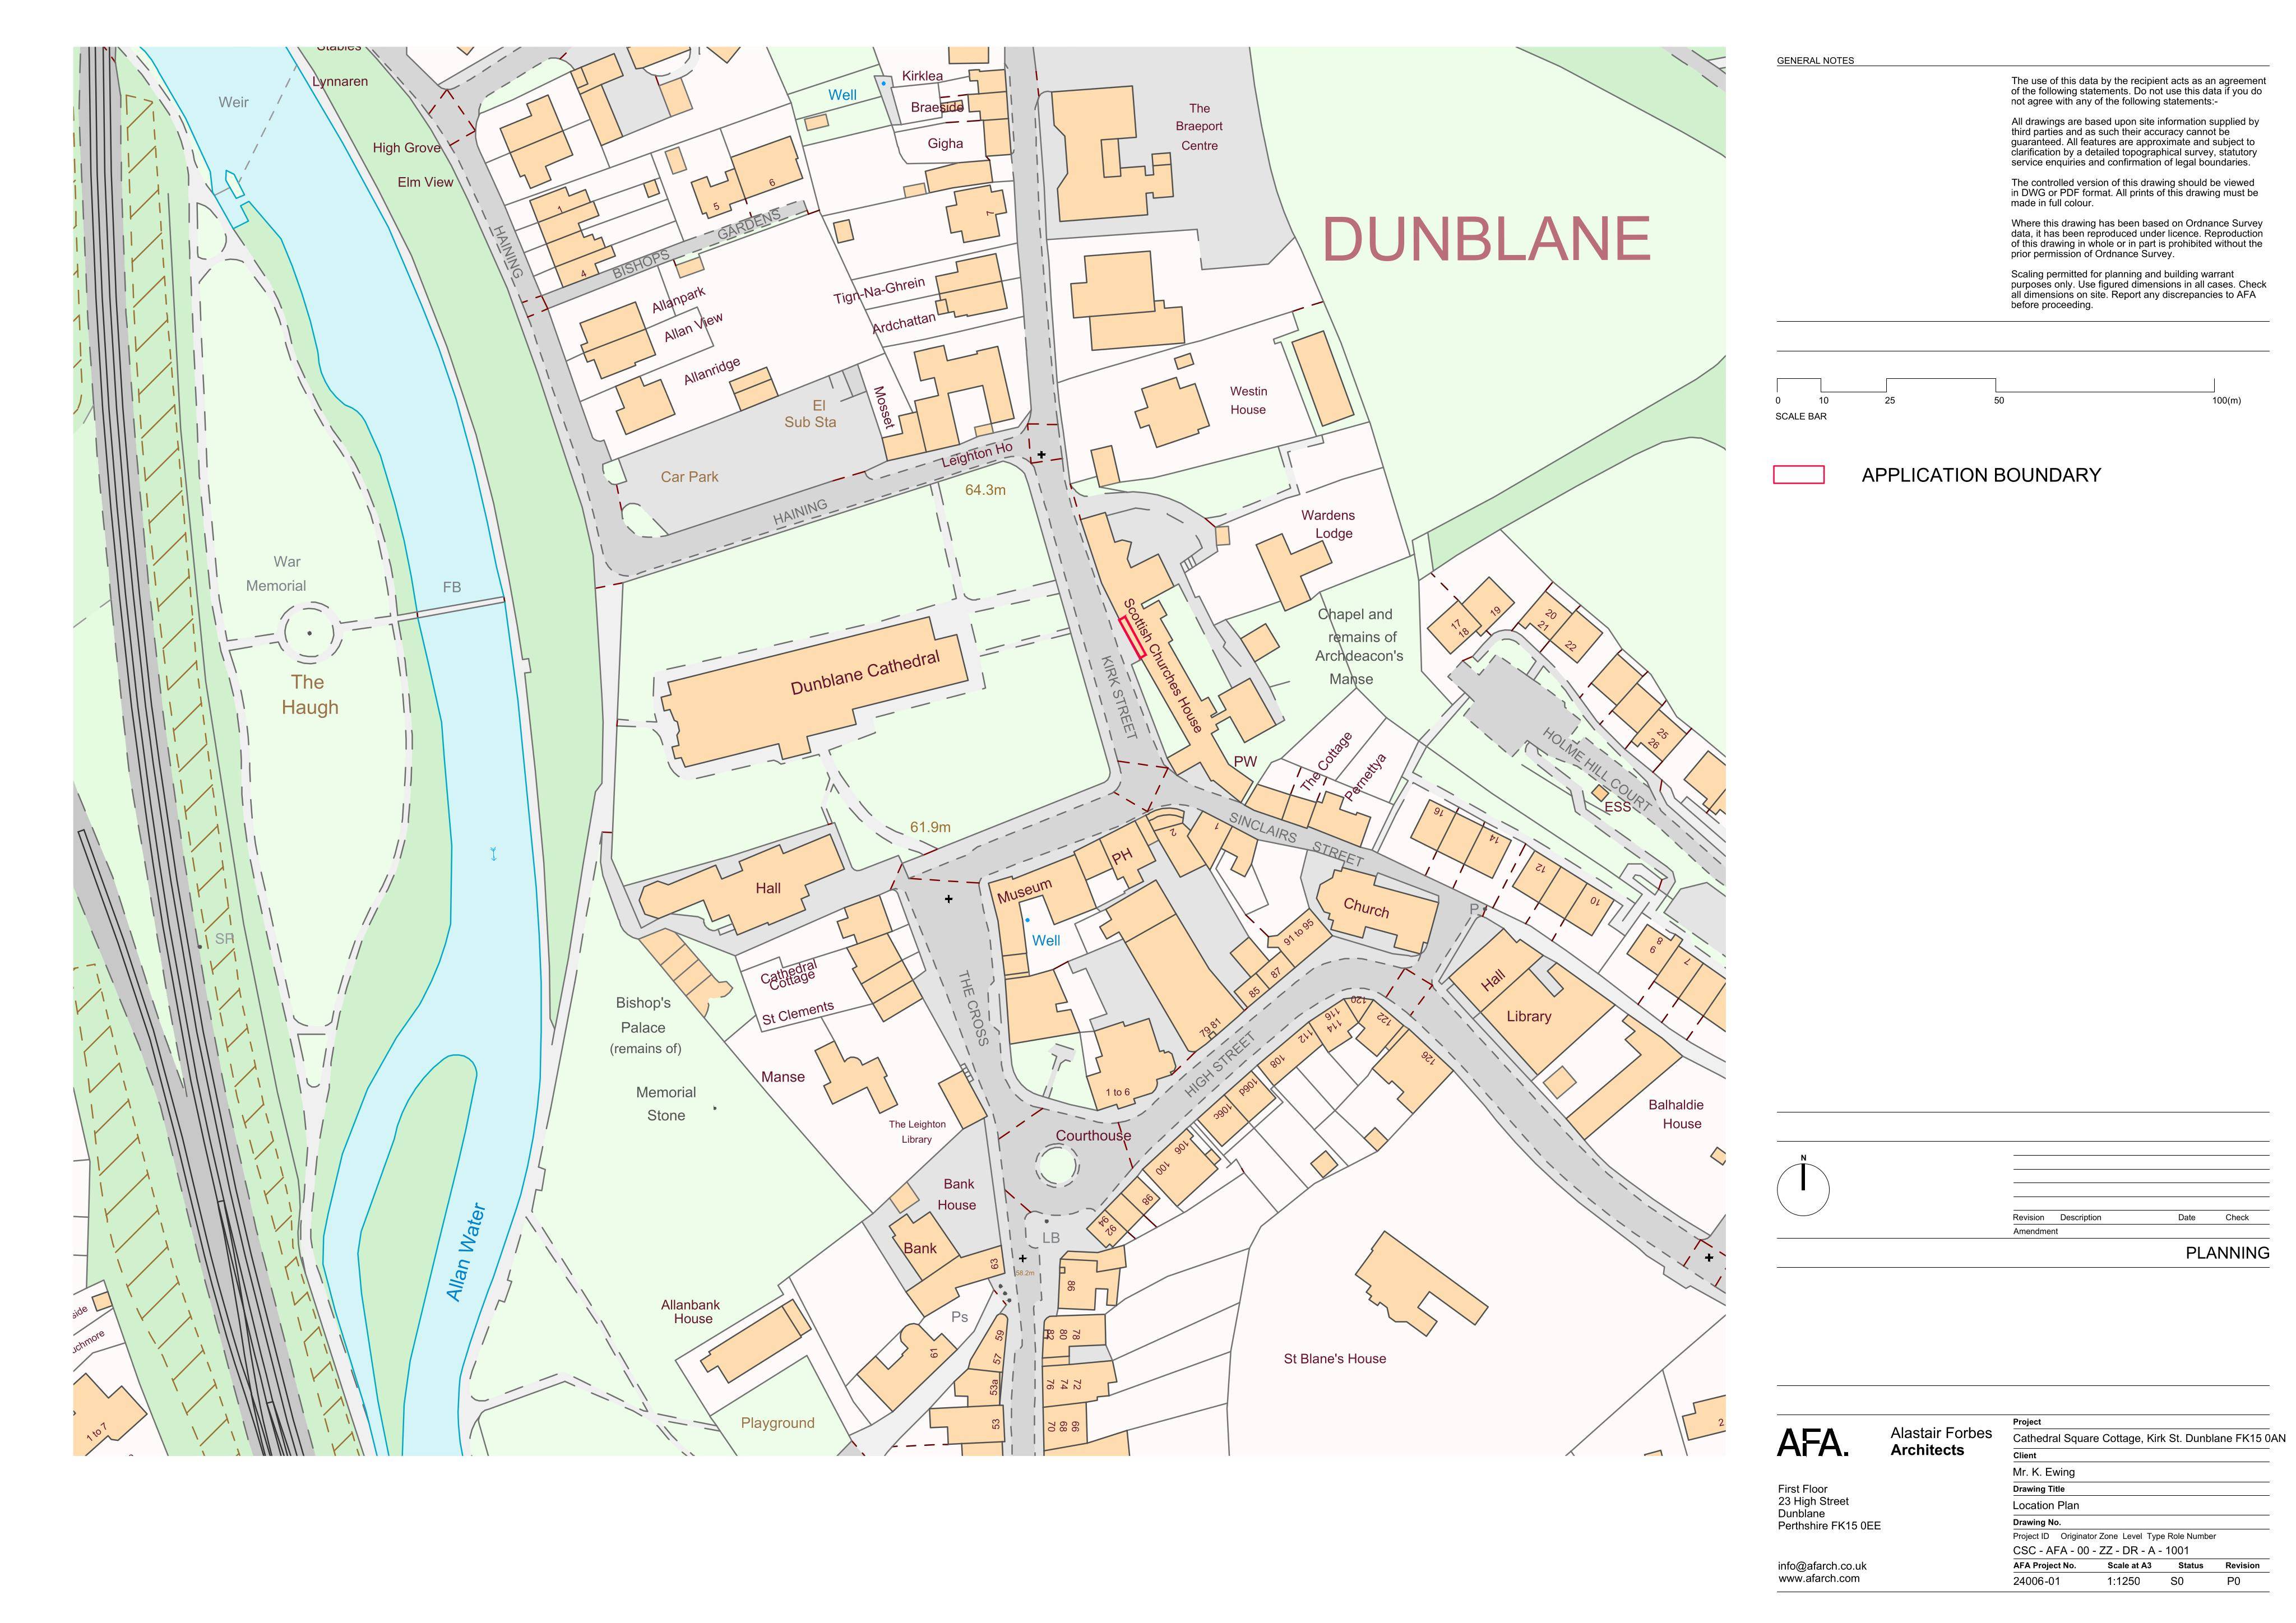Click the High Grove house label
2296x1623 pixels.
point(407,148)
